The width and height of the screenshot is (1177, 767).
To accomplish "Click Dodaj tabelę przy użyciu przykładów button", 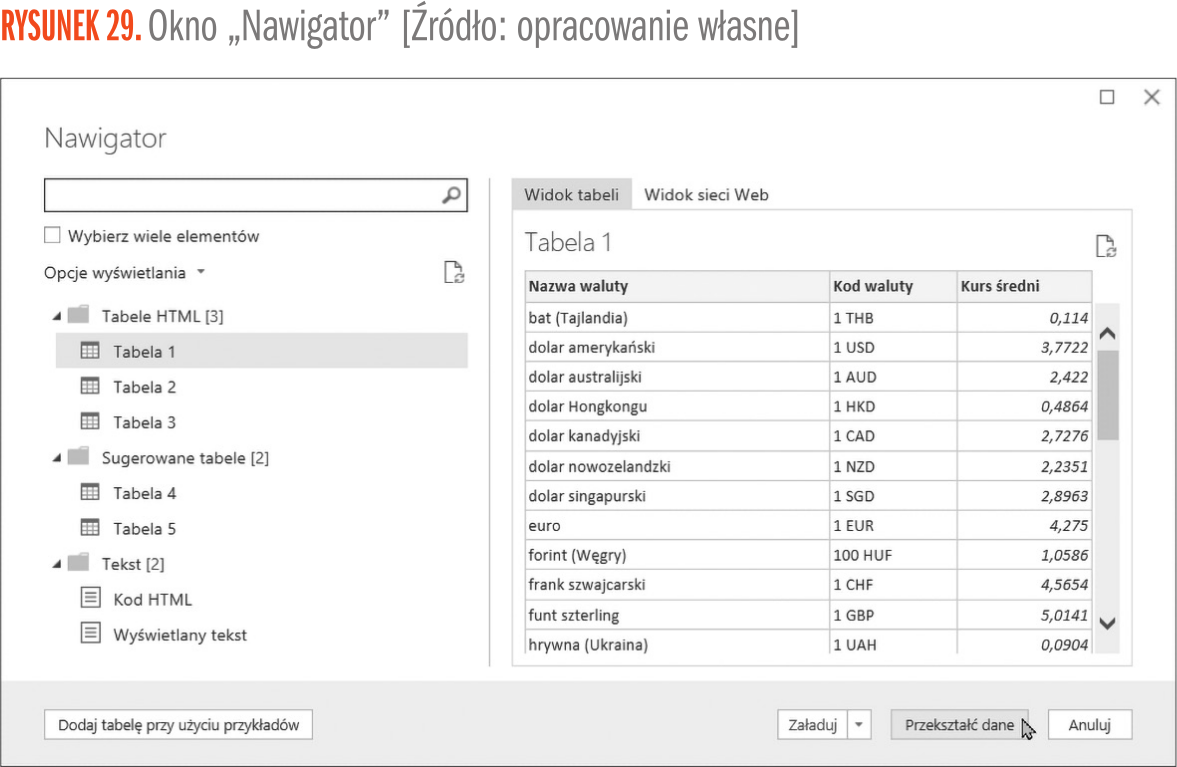I will click(x=178, y=726).
